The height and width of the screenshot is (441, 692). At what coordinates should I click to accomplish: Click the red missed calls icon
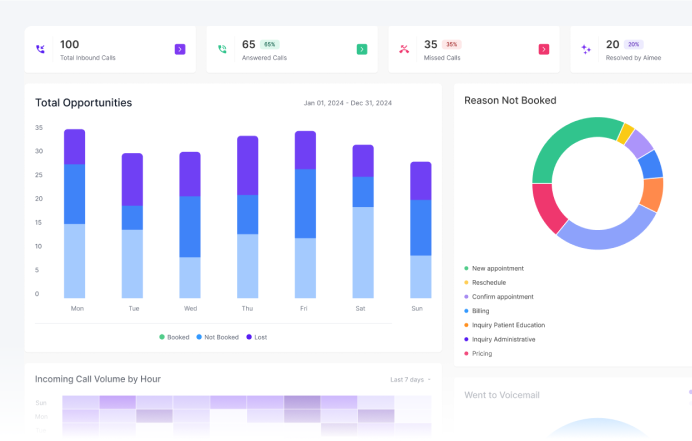pos(404,49)
